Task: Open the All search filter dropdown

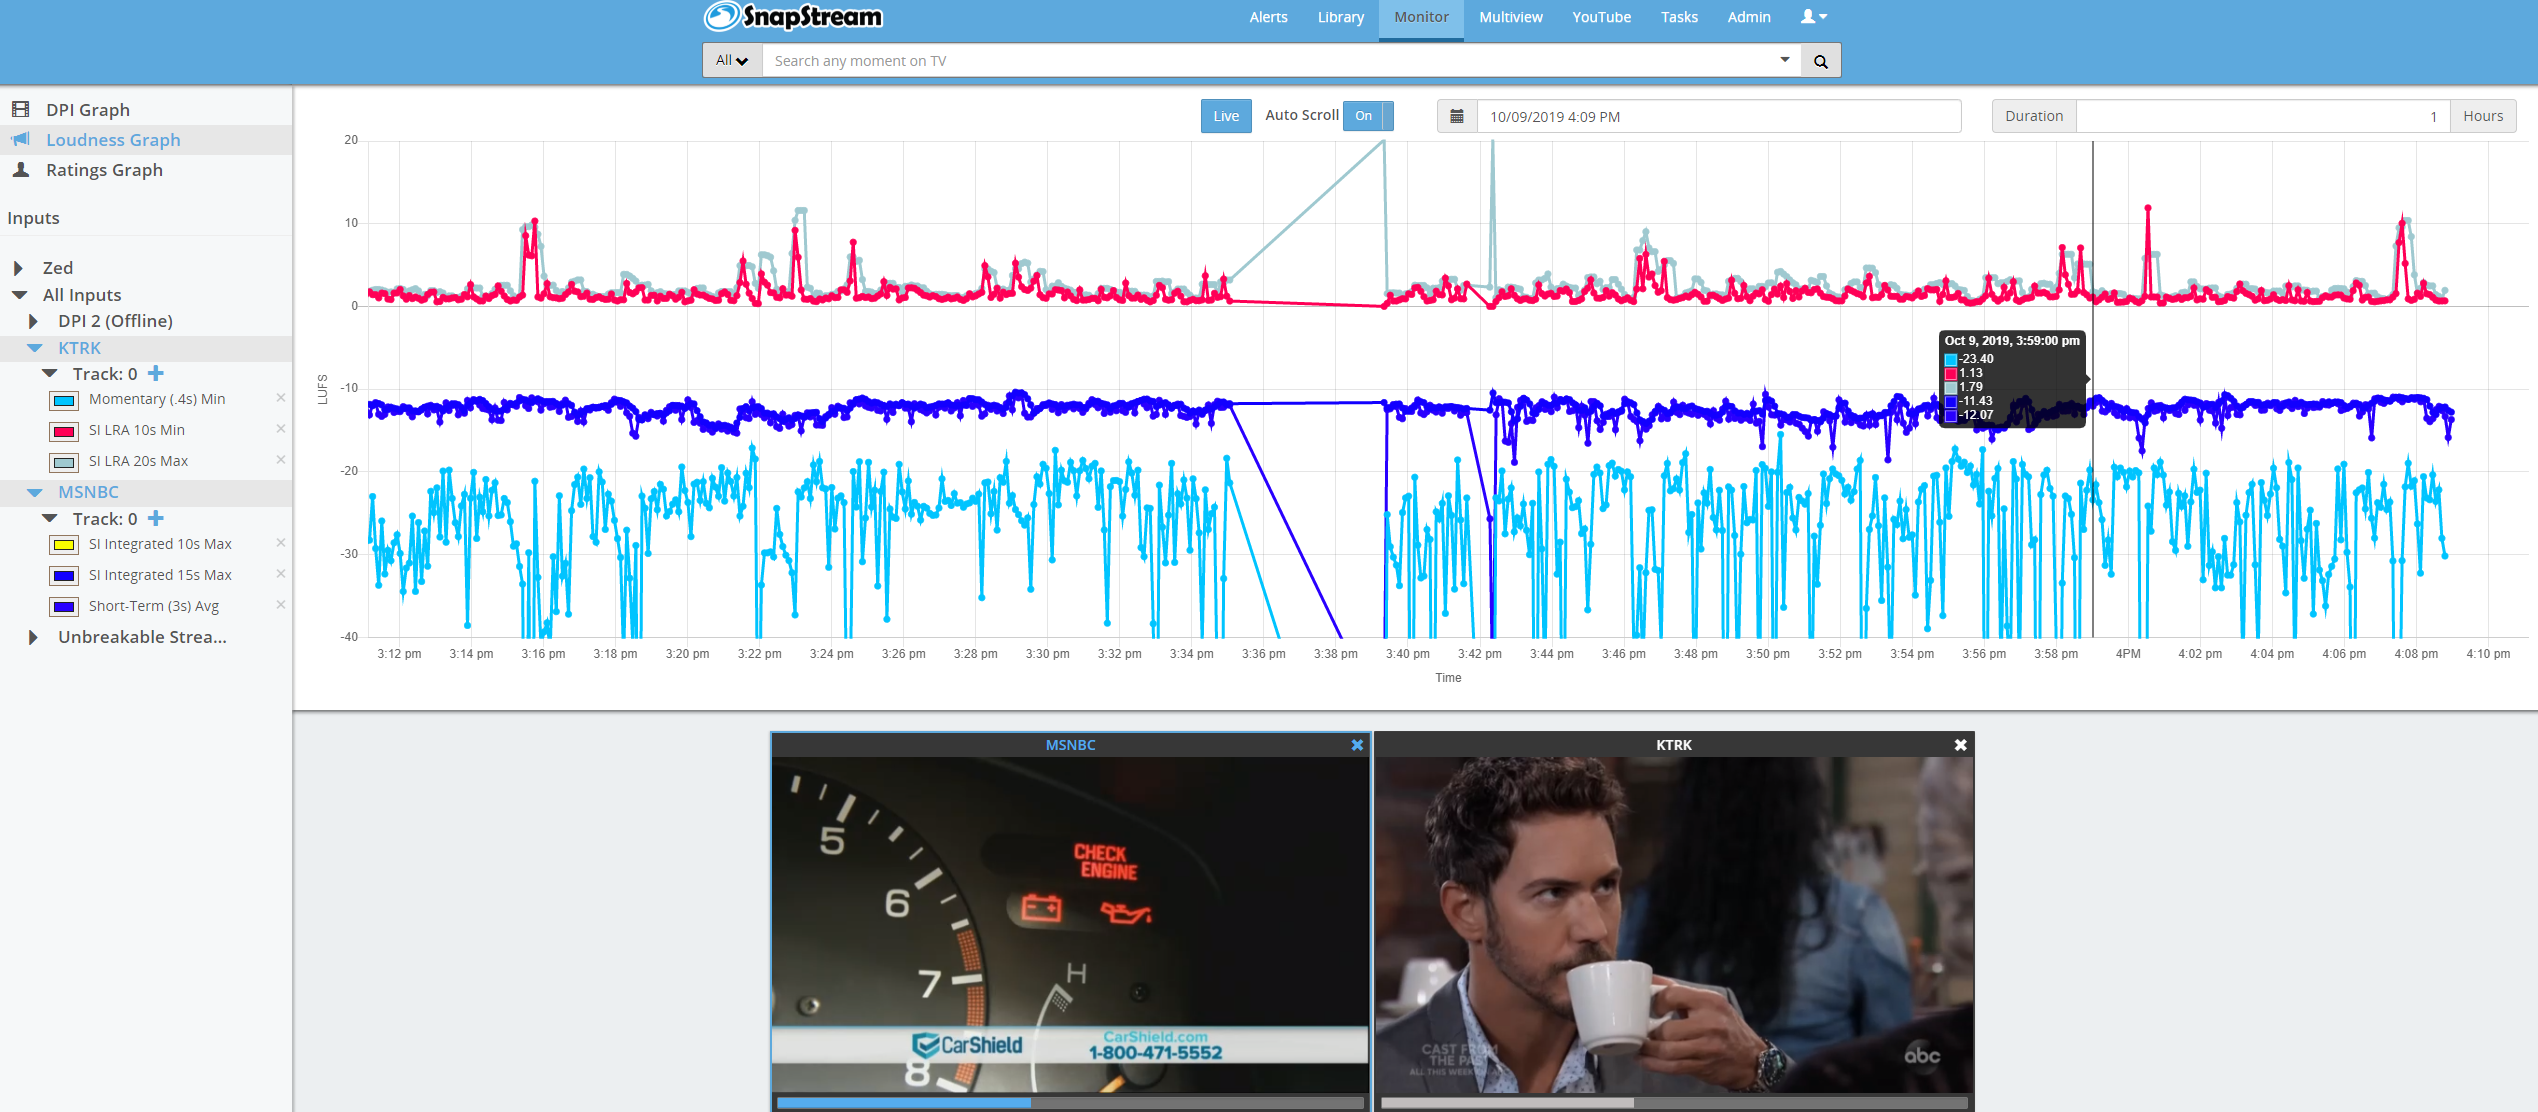Action: [x=732, y=61]
